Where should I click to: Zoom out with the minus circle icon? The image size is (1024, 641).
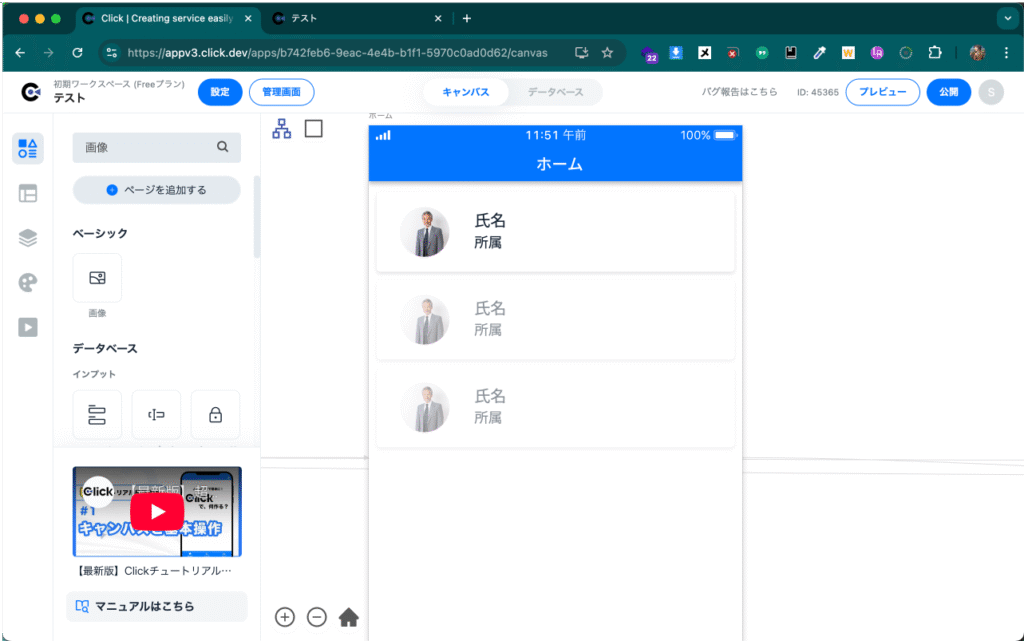[x=317, y=617]
